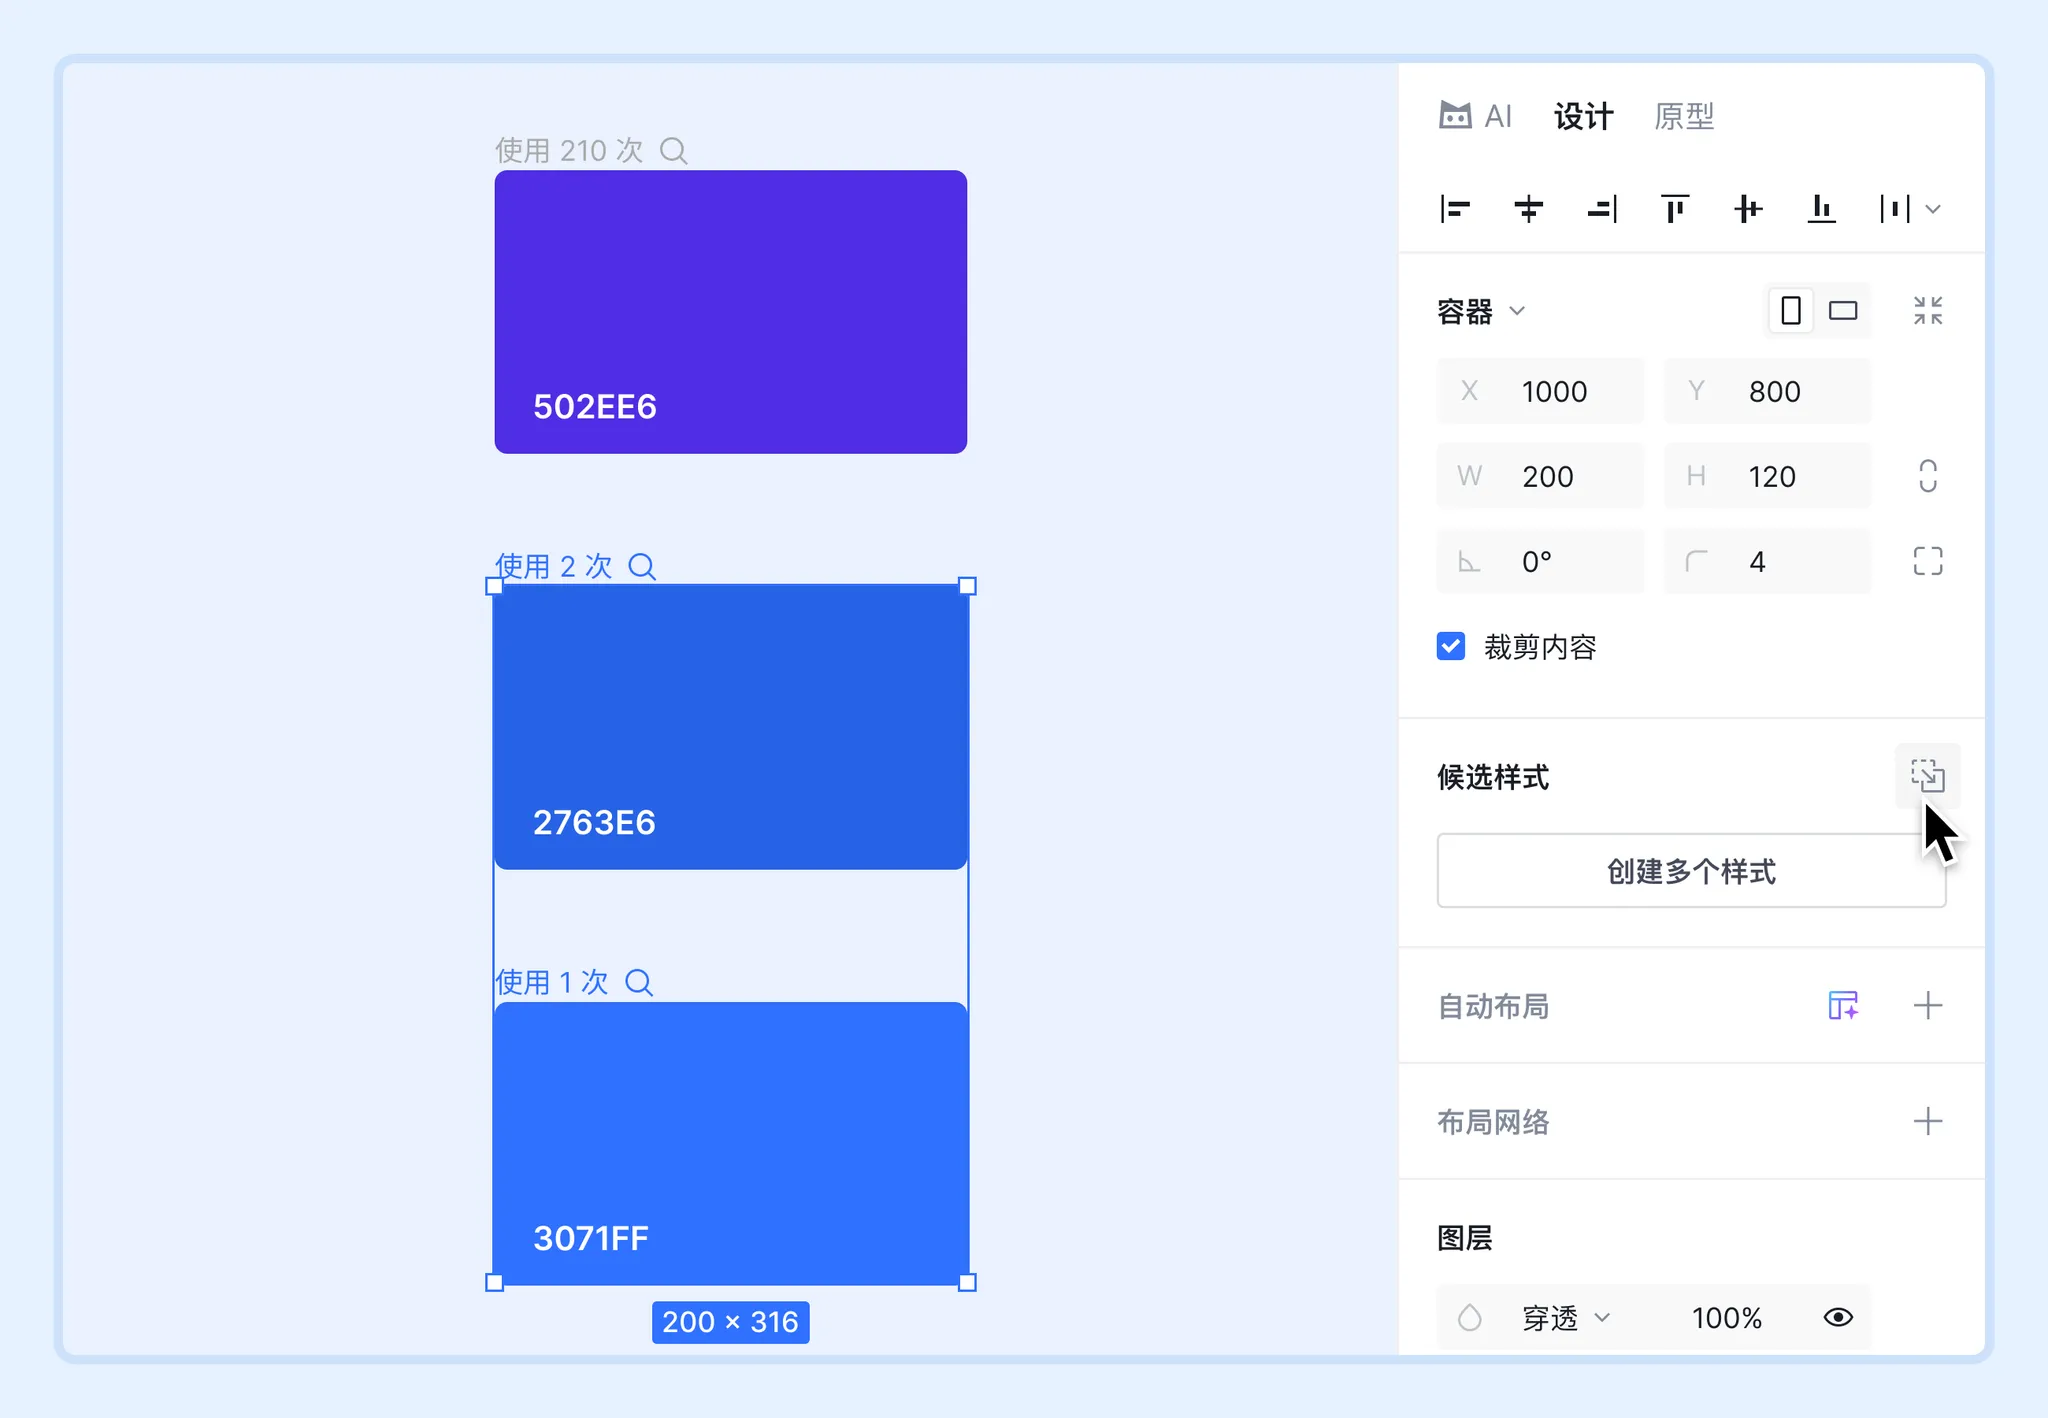Click the layer opacity value 100%

tap(1727, 1318)
